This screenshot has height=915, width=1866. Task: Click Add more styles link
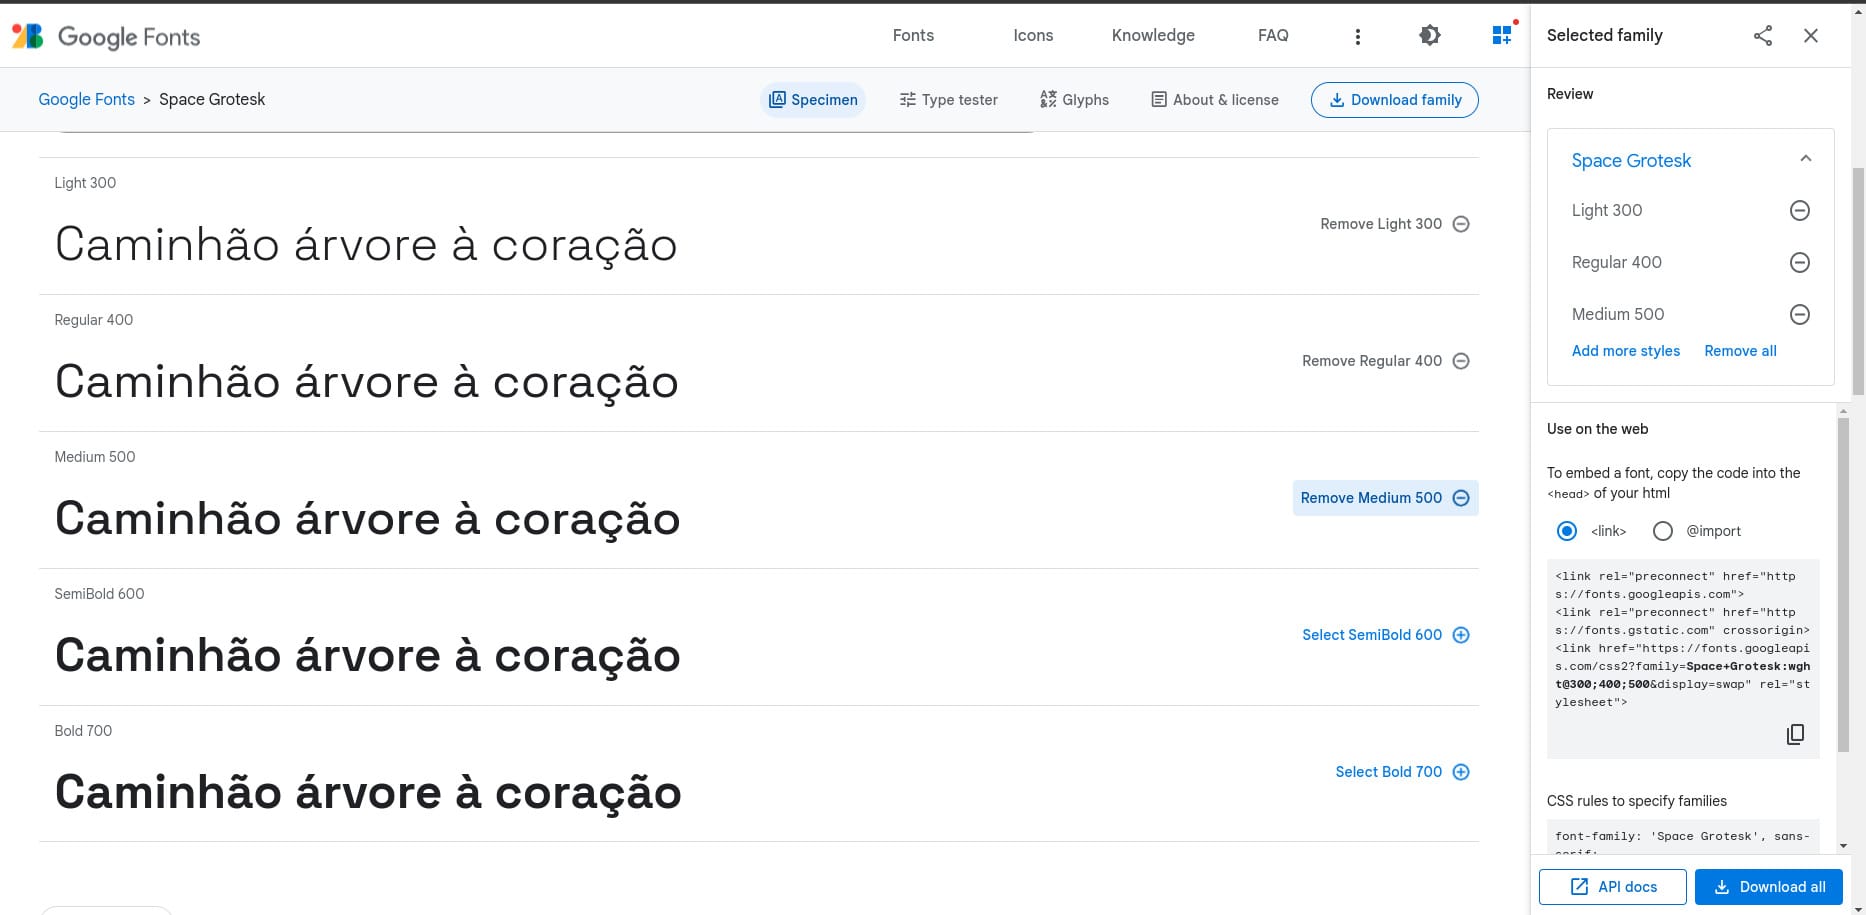click(x=1626, y=351)
